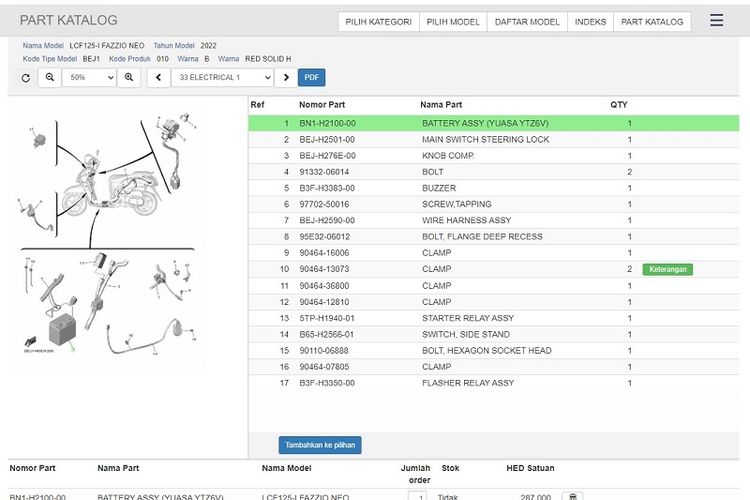
Task: Zoom in the parts diagram
Action: (x=128, y=78)
